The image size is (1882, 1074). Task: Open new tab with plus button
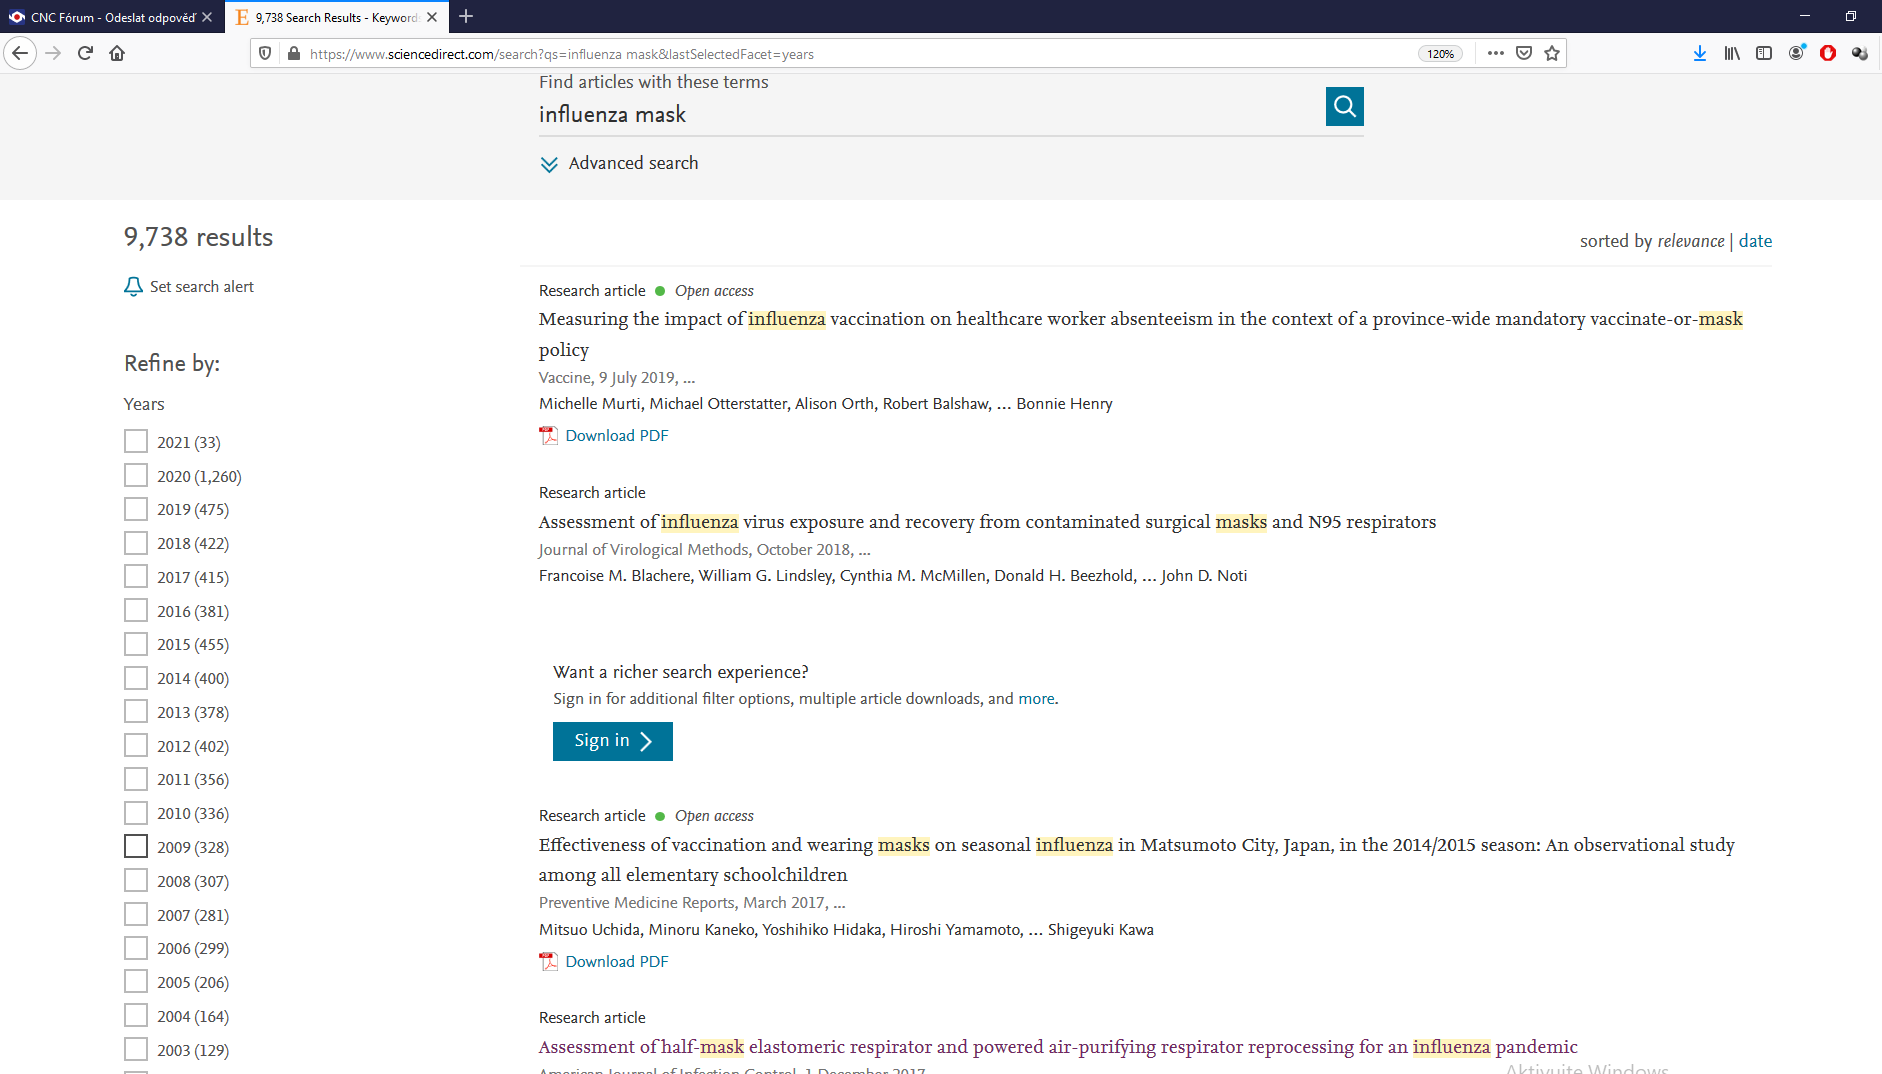pyautogui.click(x=466, y=17)
